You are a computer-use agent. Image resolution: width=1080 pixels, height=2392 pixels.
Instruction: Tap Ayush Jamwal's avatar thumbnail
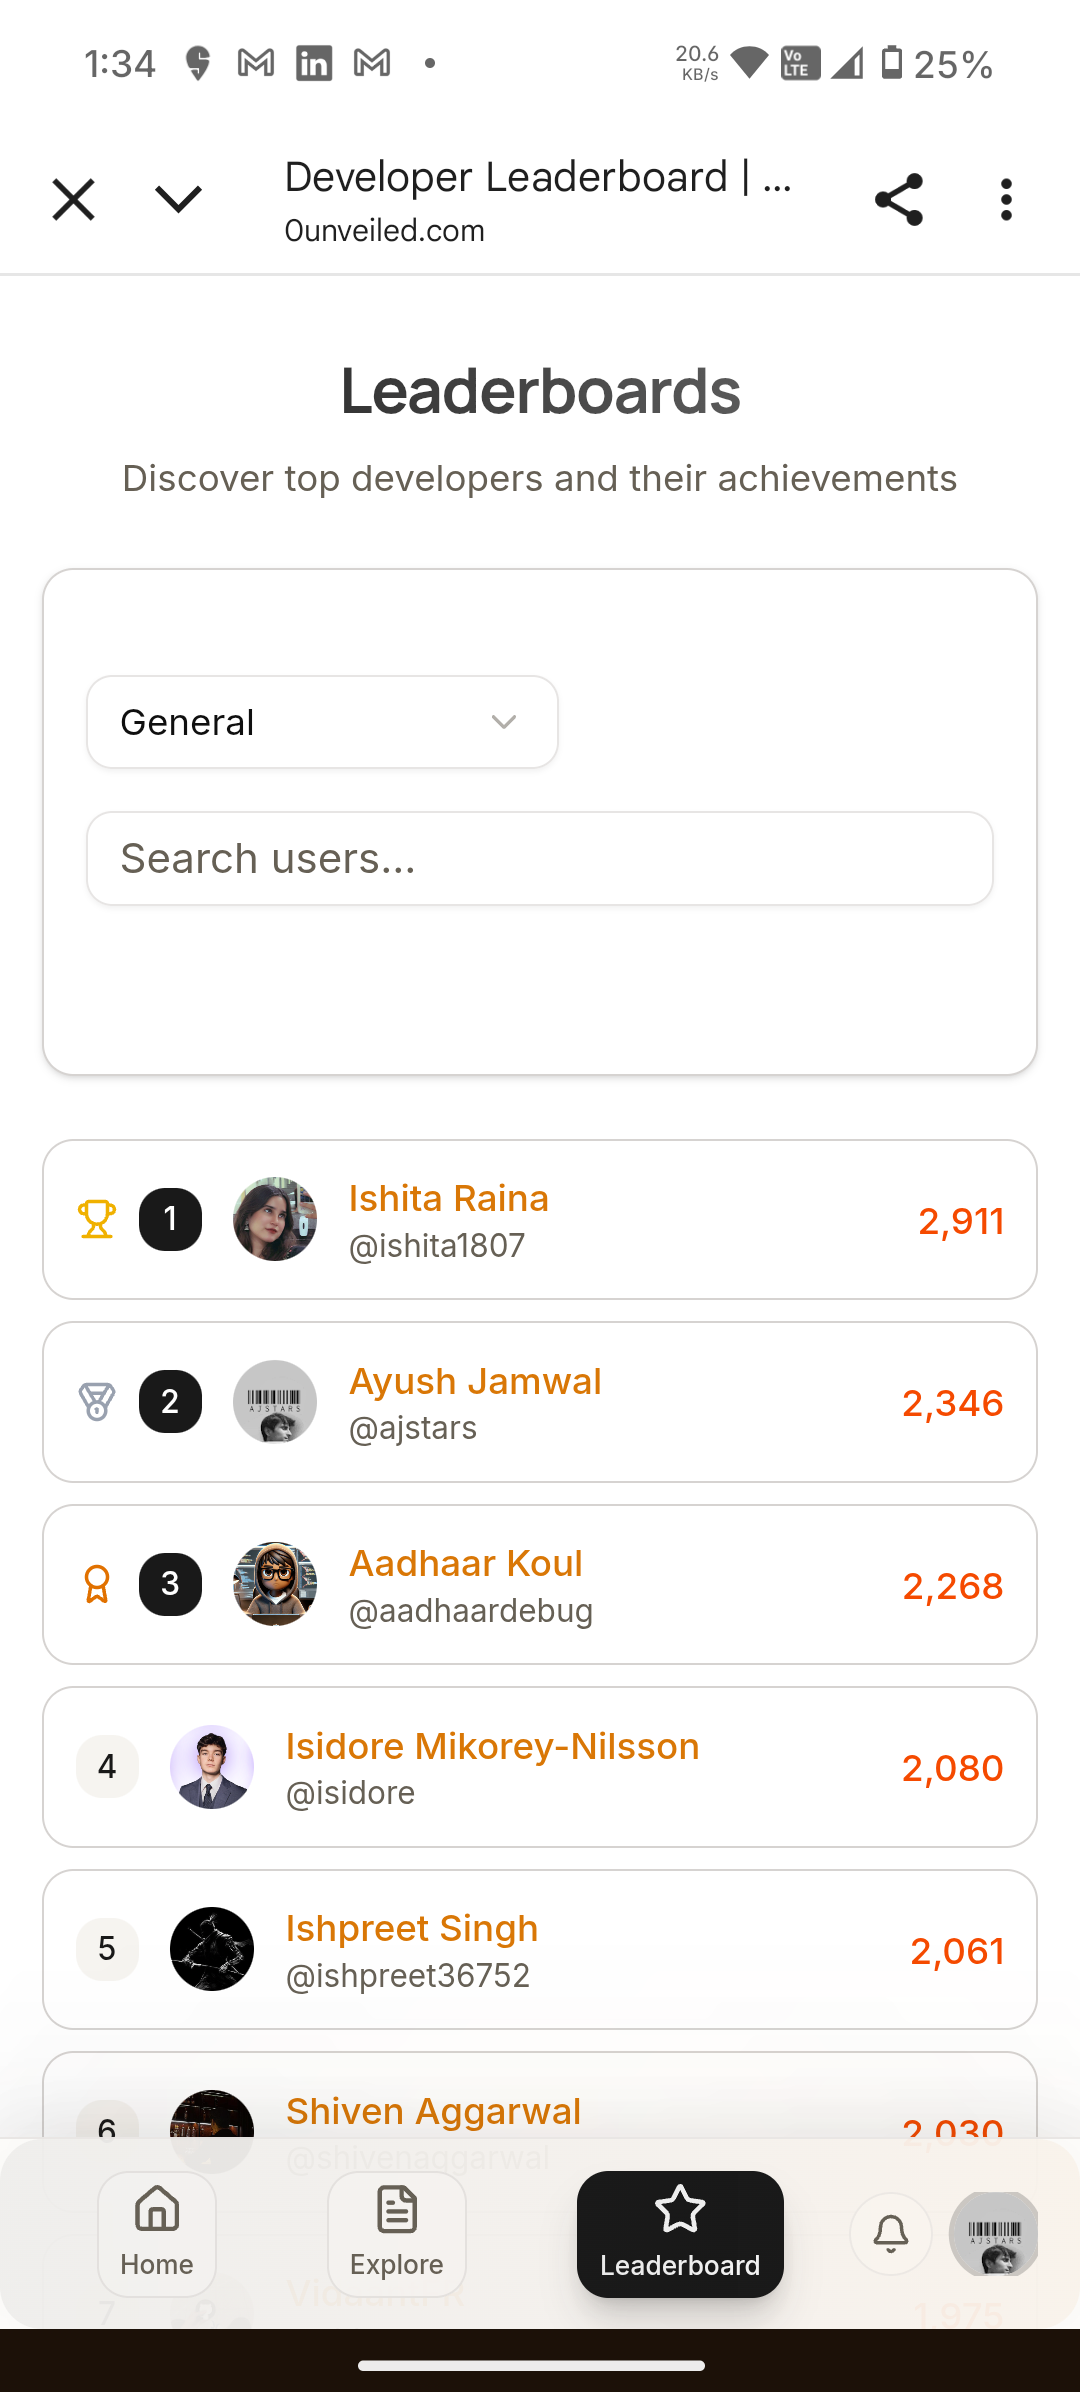tap(275, 1402)
